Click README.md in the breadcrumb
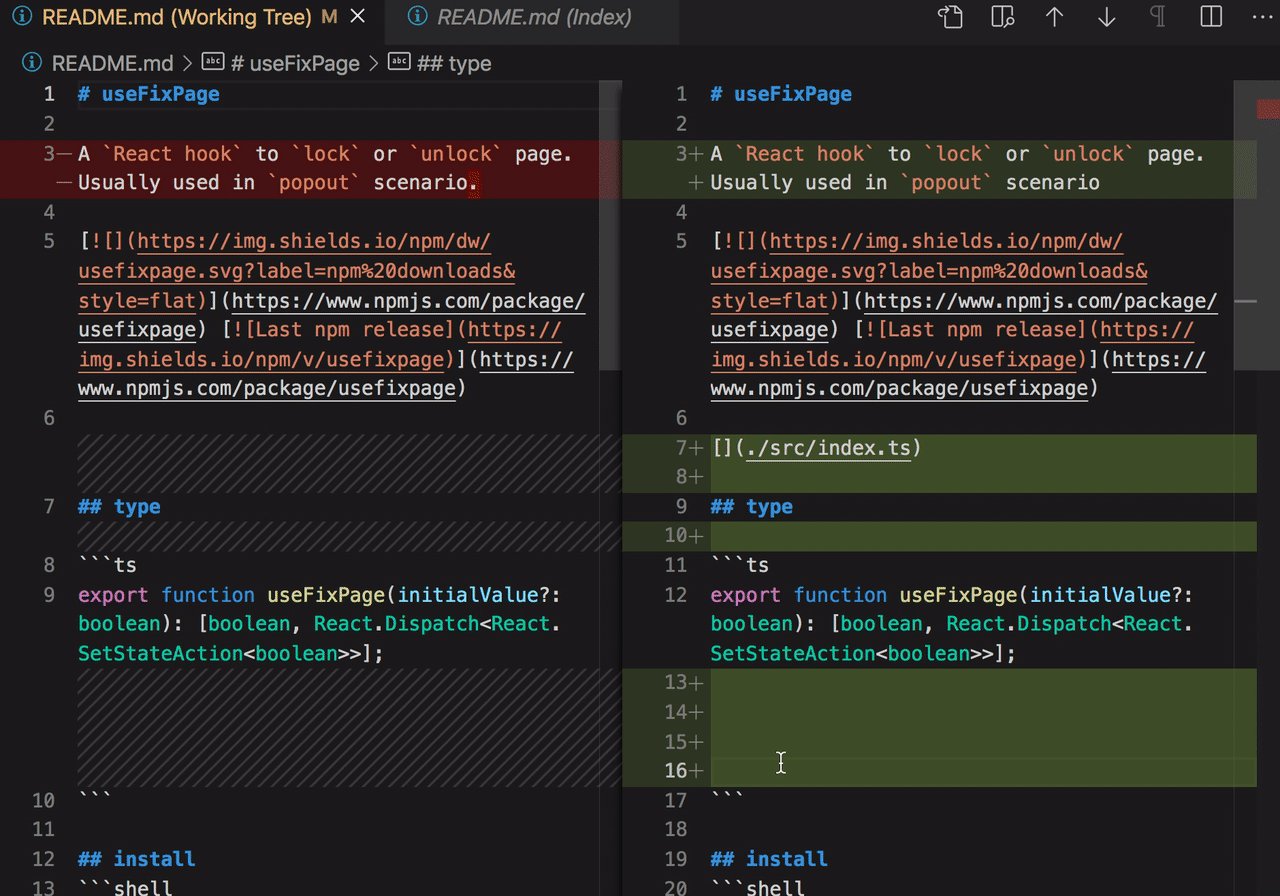Screen dimensions: 1280x896 point(112,63)
